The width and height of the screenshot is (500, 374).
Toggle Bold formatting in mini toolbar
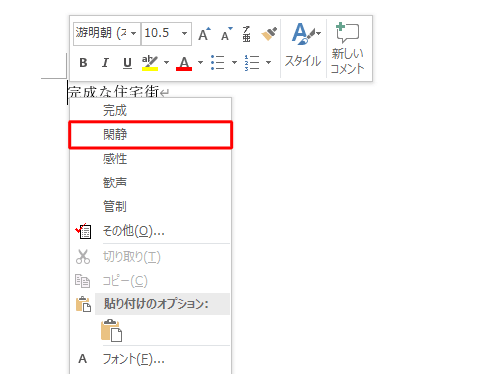pos(83,63)
